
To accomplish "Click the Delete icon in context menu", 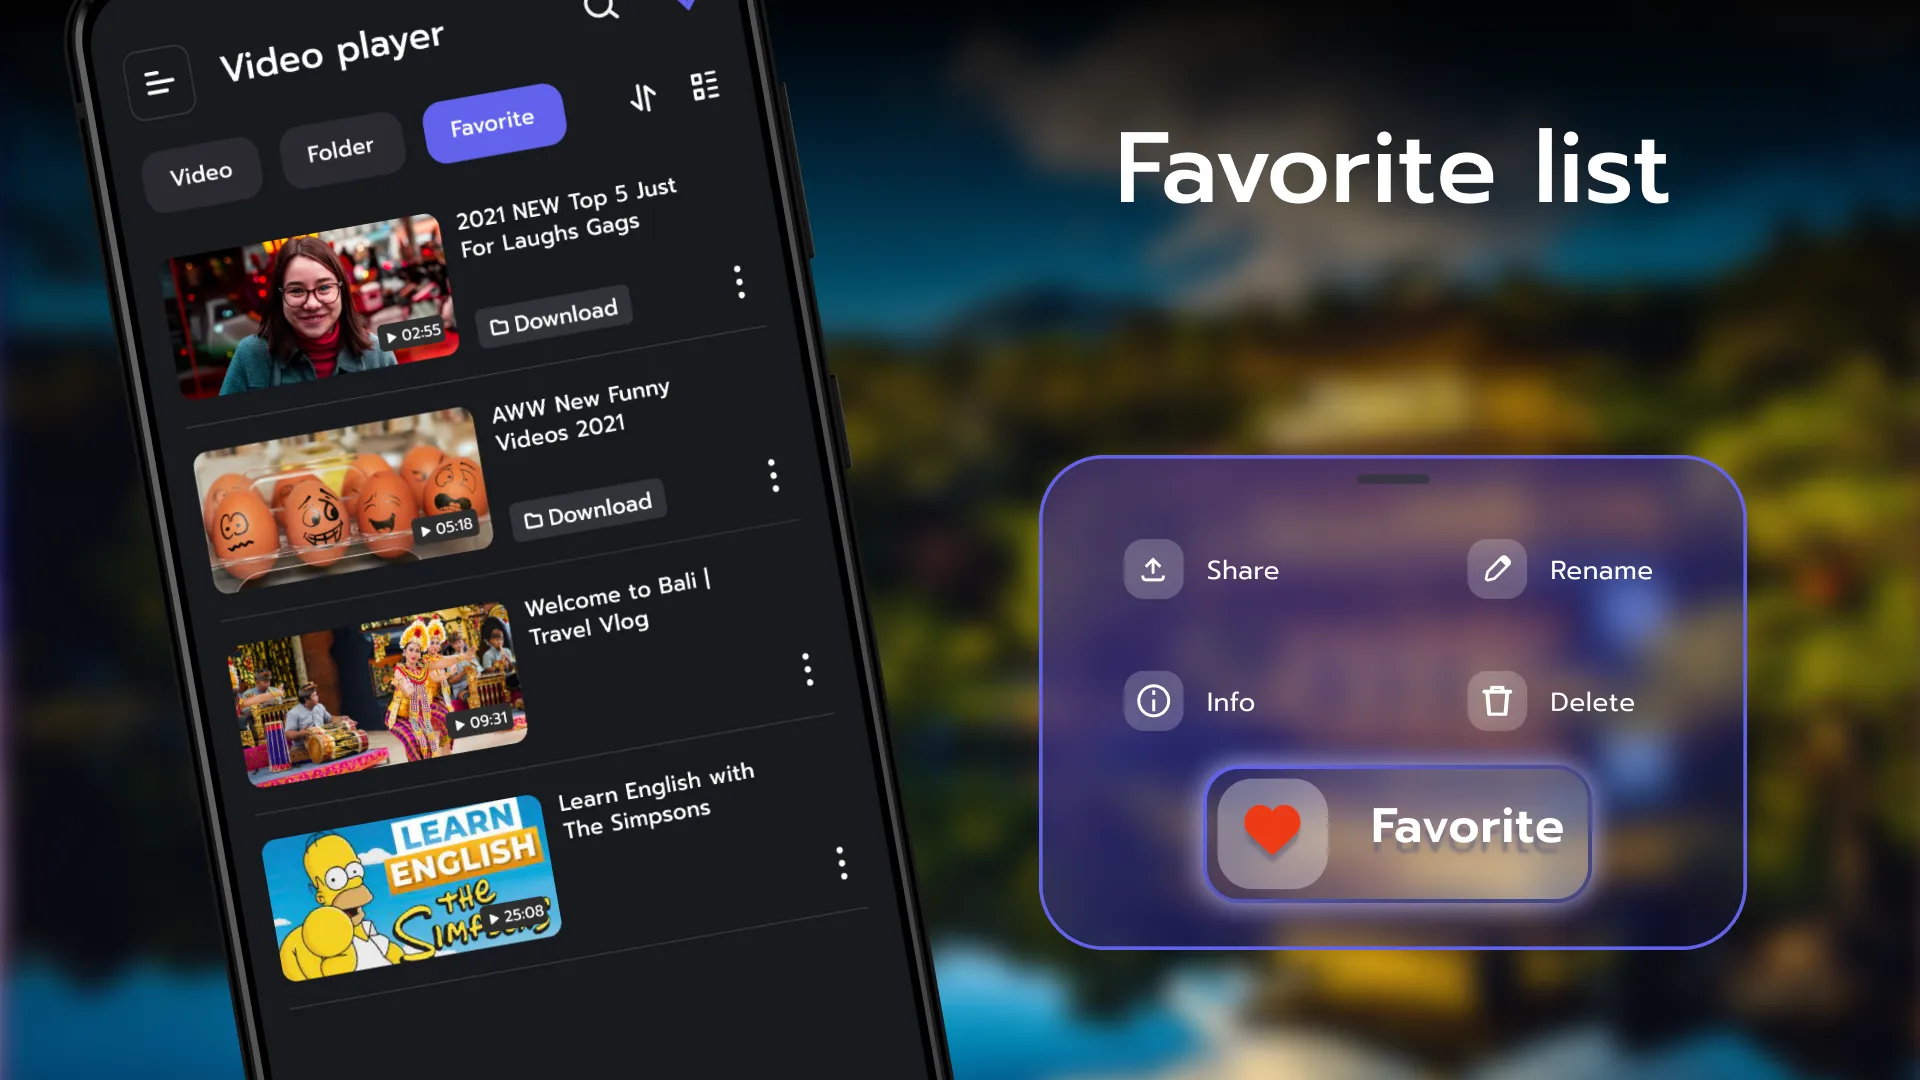I will coord(1497,700).
